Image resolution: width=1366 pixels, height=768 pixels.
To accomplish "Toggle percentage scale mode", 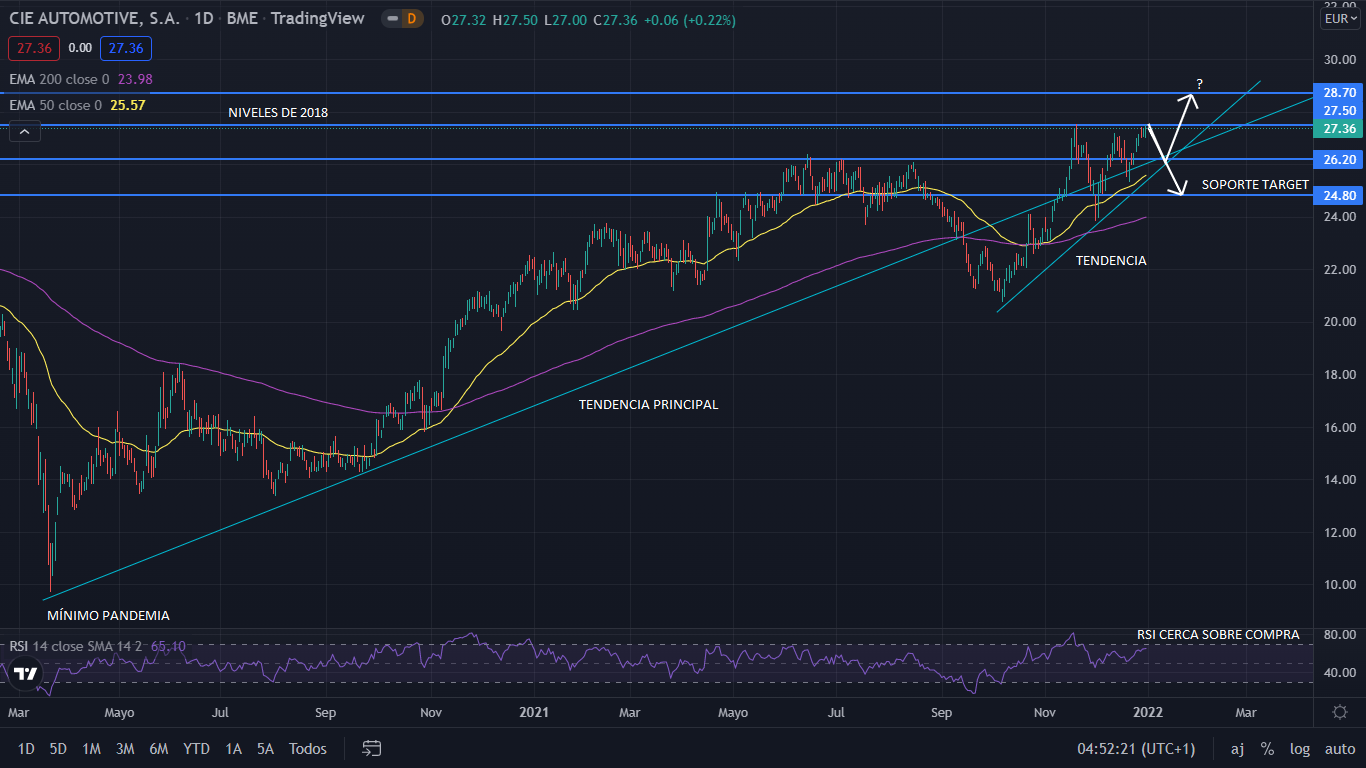I will click(x=1267, y=749).
